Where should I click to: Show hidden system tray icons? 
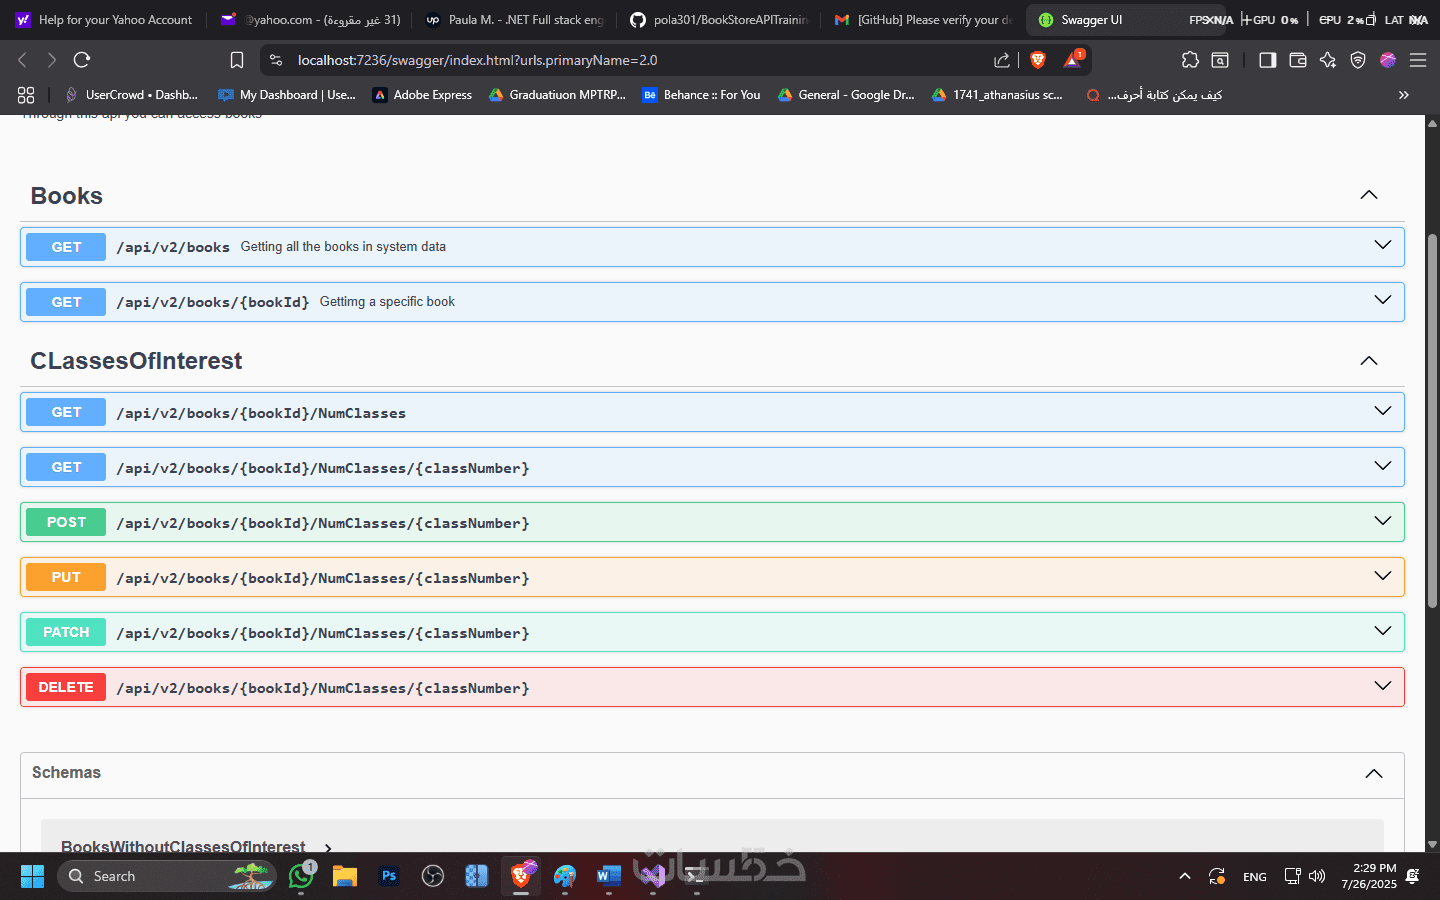[1185, 876]
